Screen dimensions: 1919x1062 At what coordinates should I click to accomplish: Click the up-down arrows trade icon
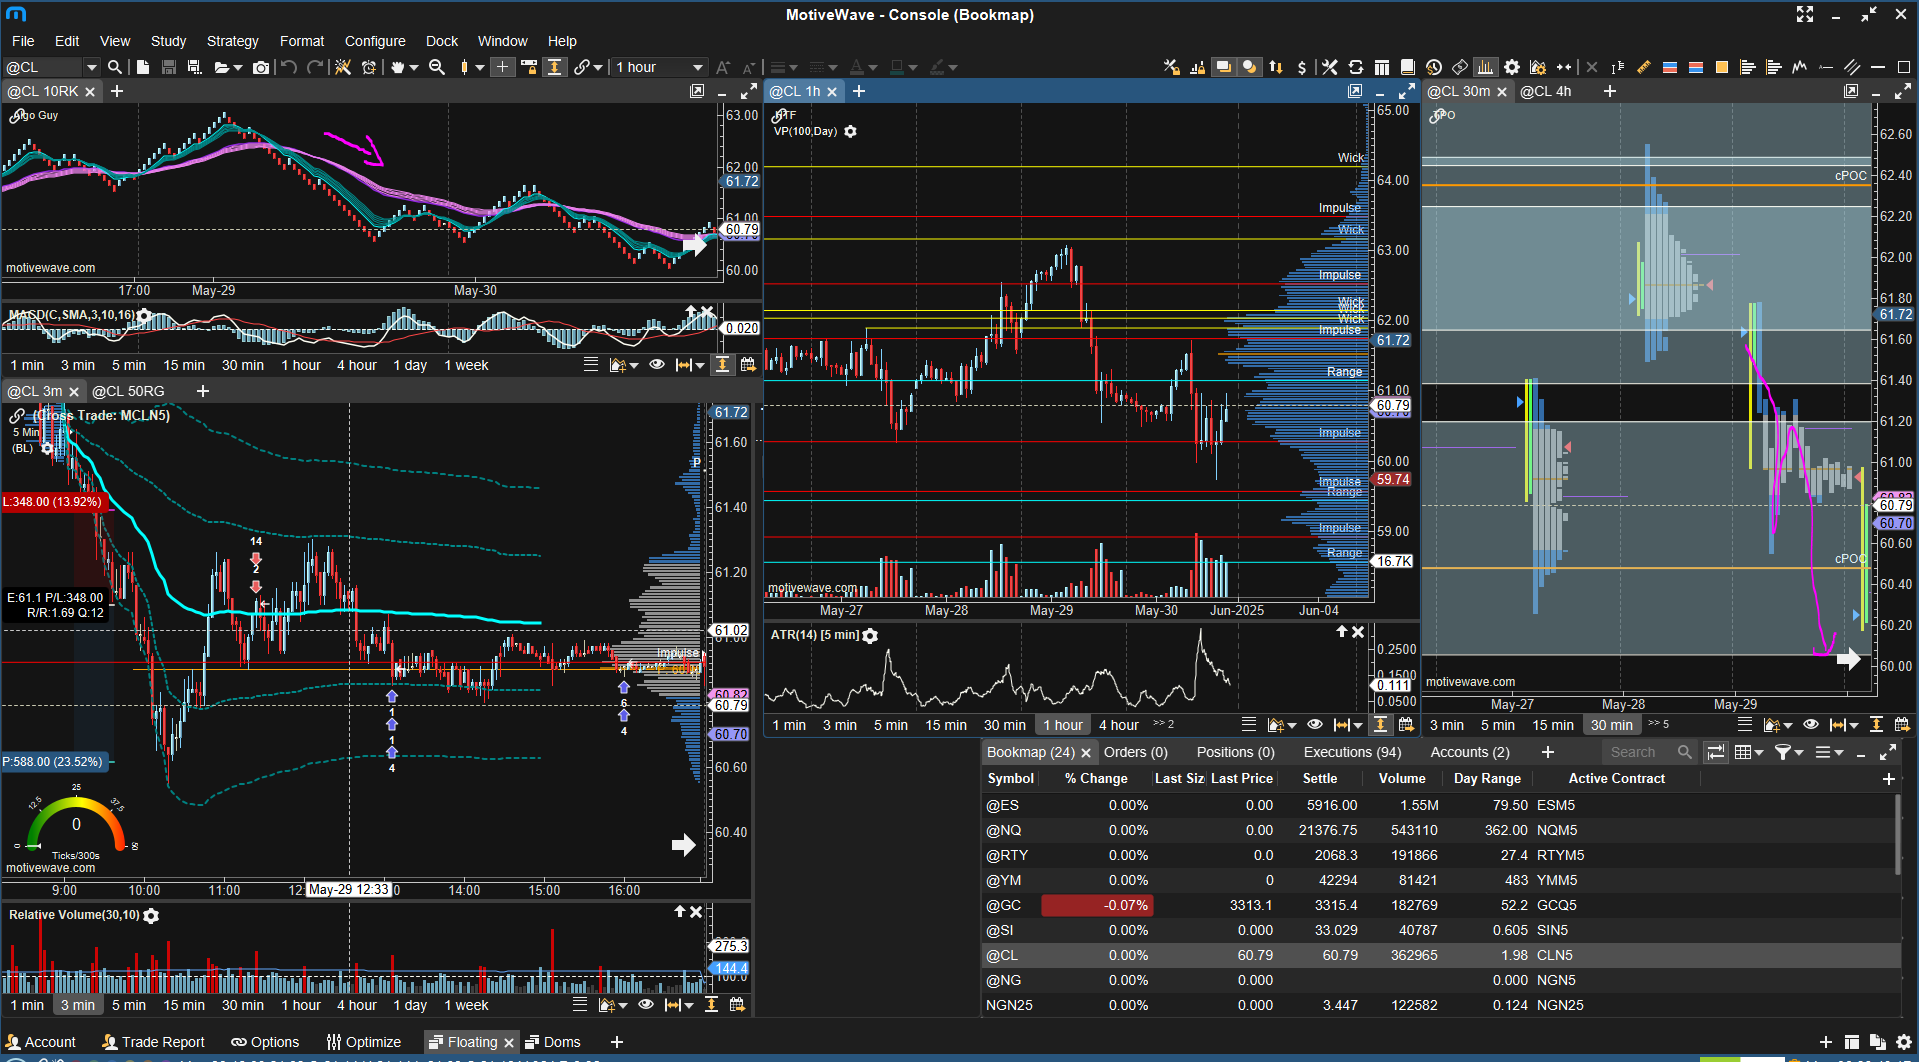point(1276,67)
